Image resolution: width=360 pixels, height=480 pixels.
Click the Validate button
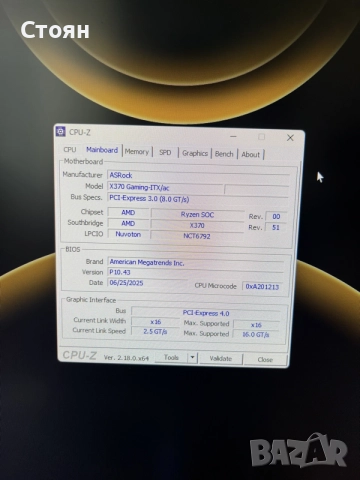(221, 359)
